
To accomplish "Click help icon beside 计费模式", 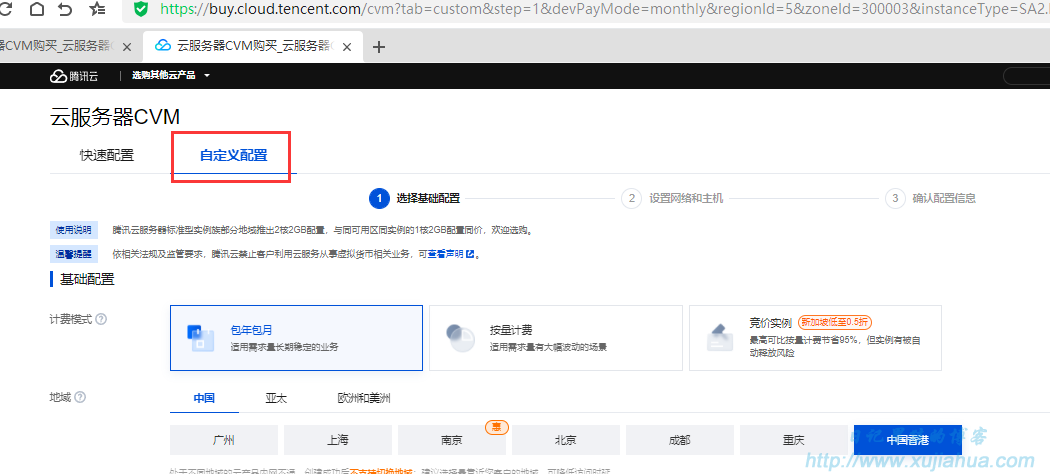I will (101, 319).
